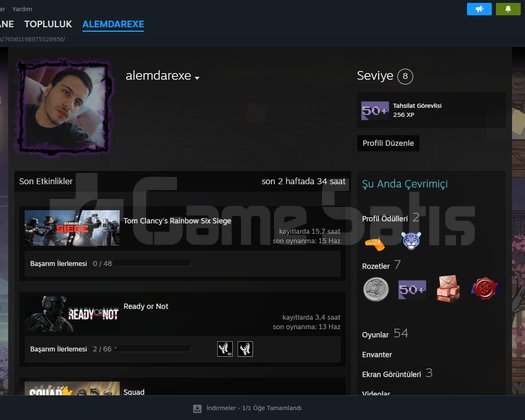525x420 pixels.
Task: Click the Tom Clancy's Rainbow Six Siege title
Action: (x=177, y=221)
